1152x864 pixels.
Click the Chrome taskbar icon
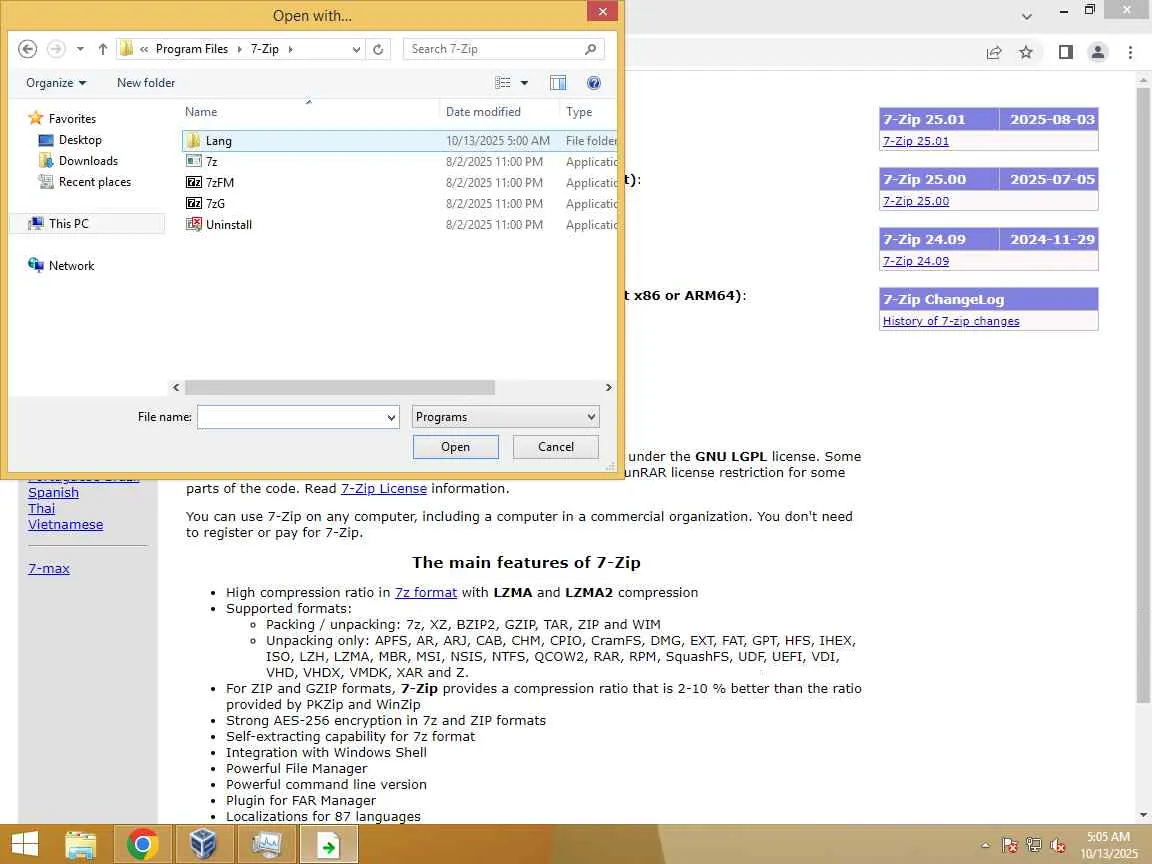[x=143, y=844]
